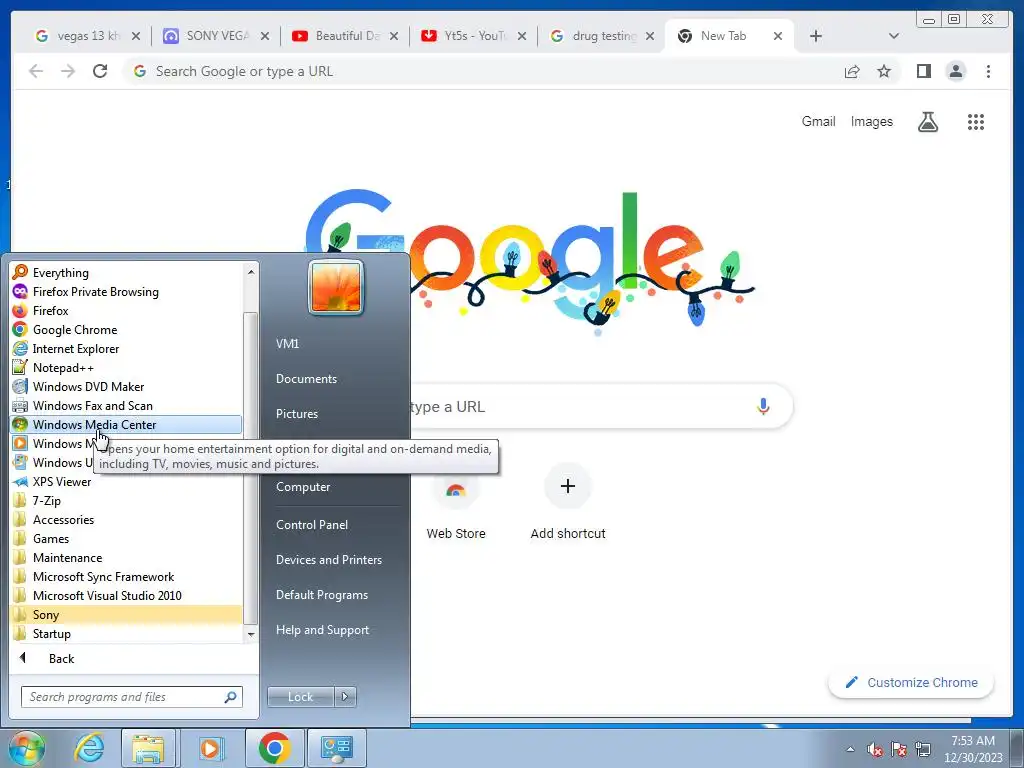Click the programs list scrollbar thumb

point(250,467)
